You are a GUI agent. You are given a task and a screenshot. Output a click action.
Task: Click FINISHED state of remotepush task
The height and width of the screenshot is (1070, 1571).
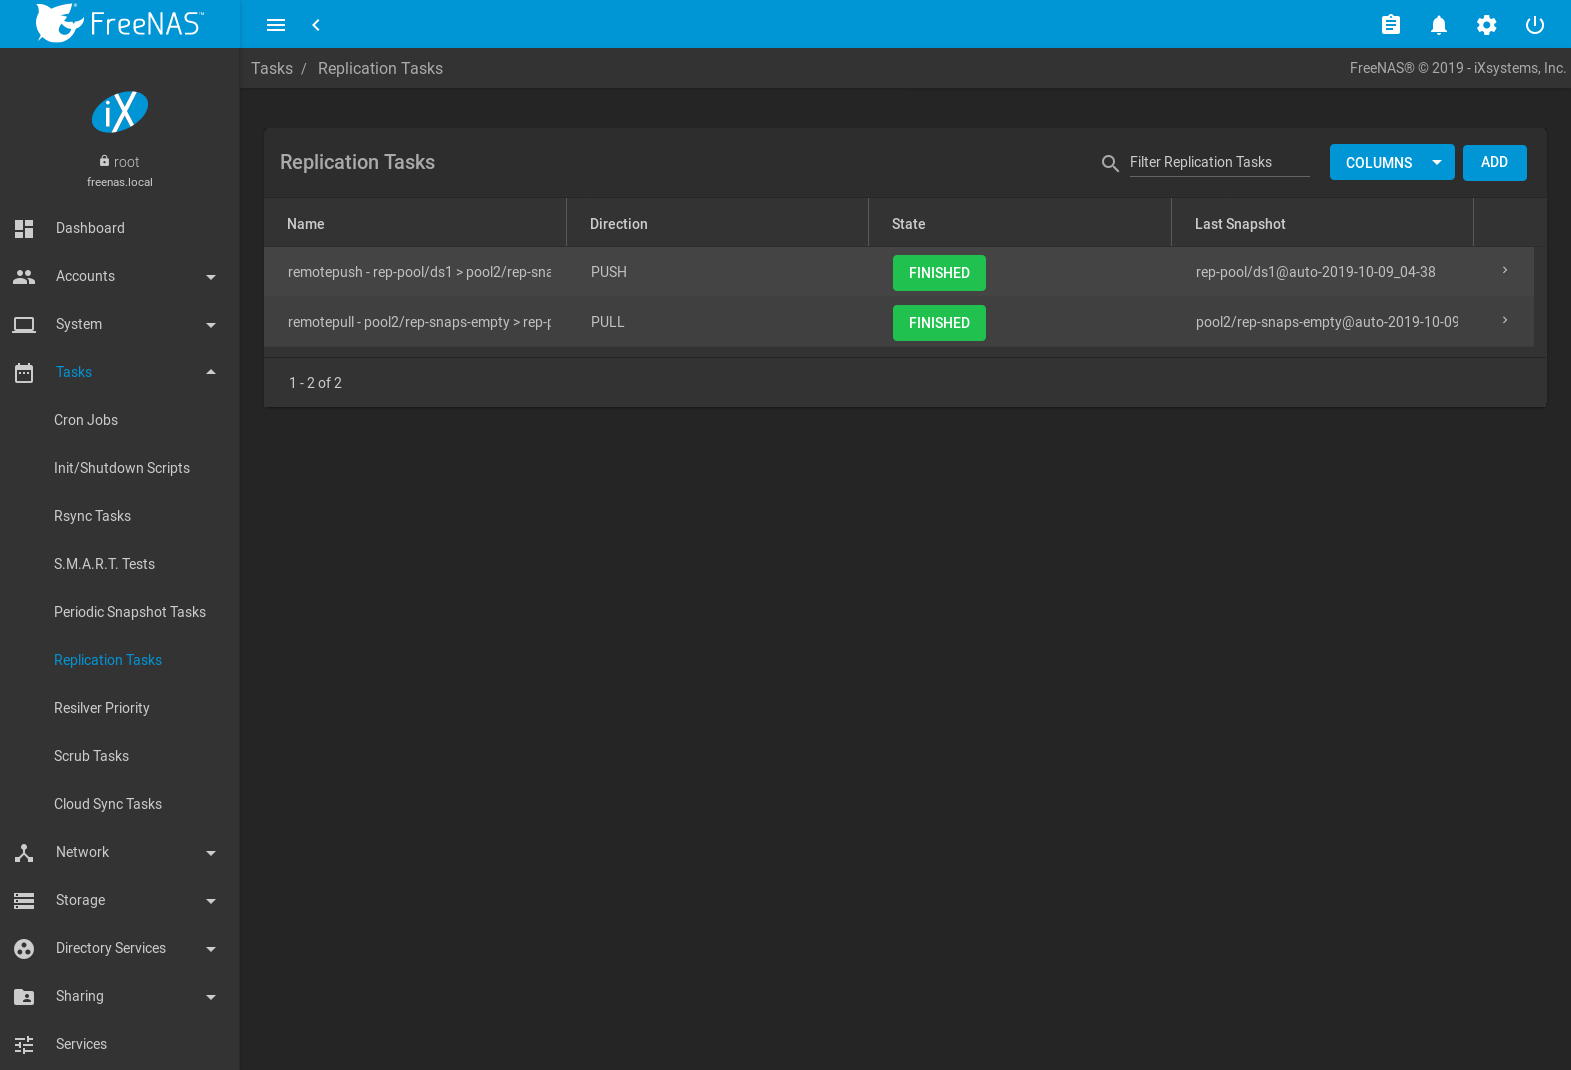pyautogui.click(x=939, y=273)
